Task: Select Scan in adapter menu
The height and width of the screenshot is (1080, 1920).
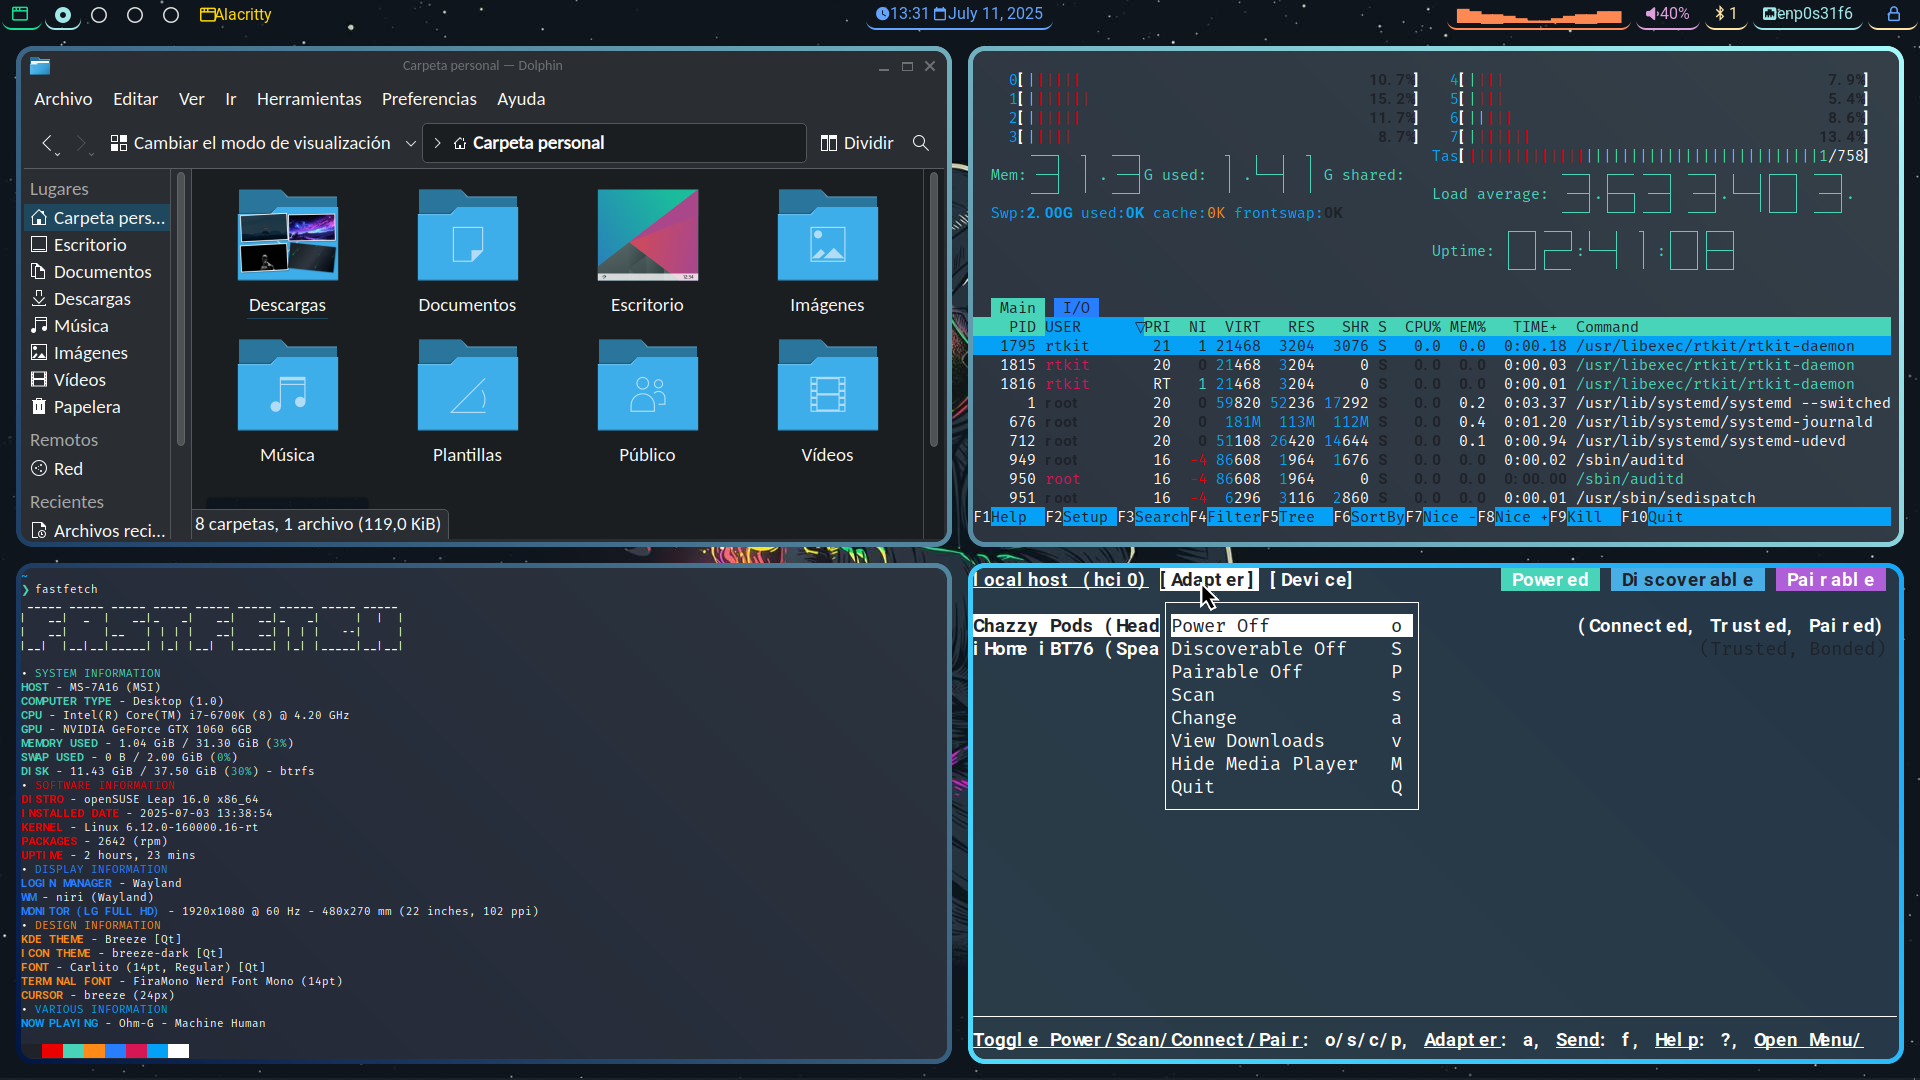Action: point(1291,695)
